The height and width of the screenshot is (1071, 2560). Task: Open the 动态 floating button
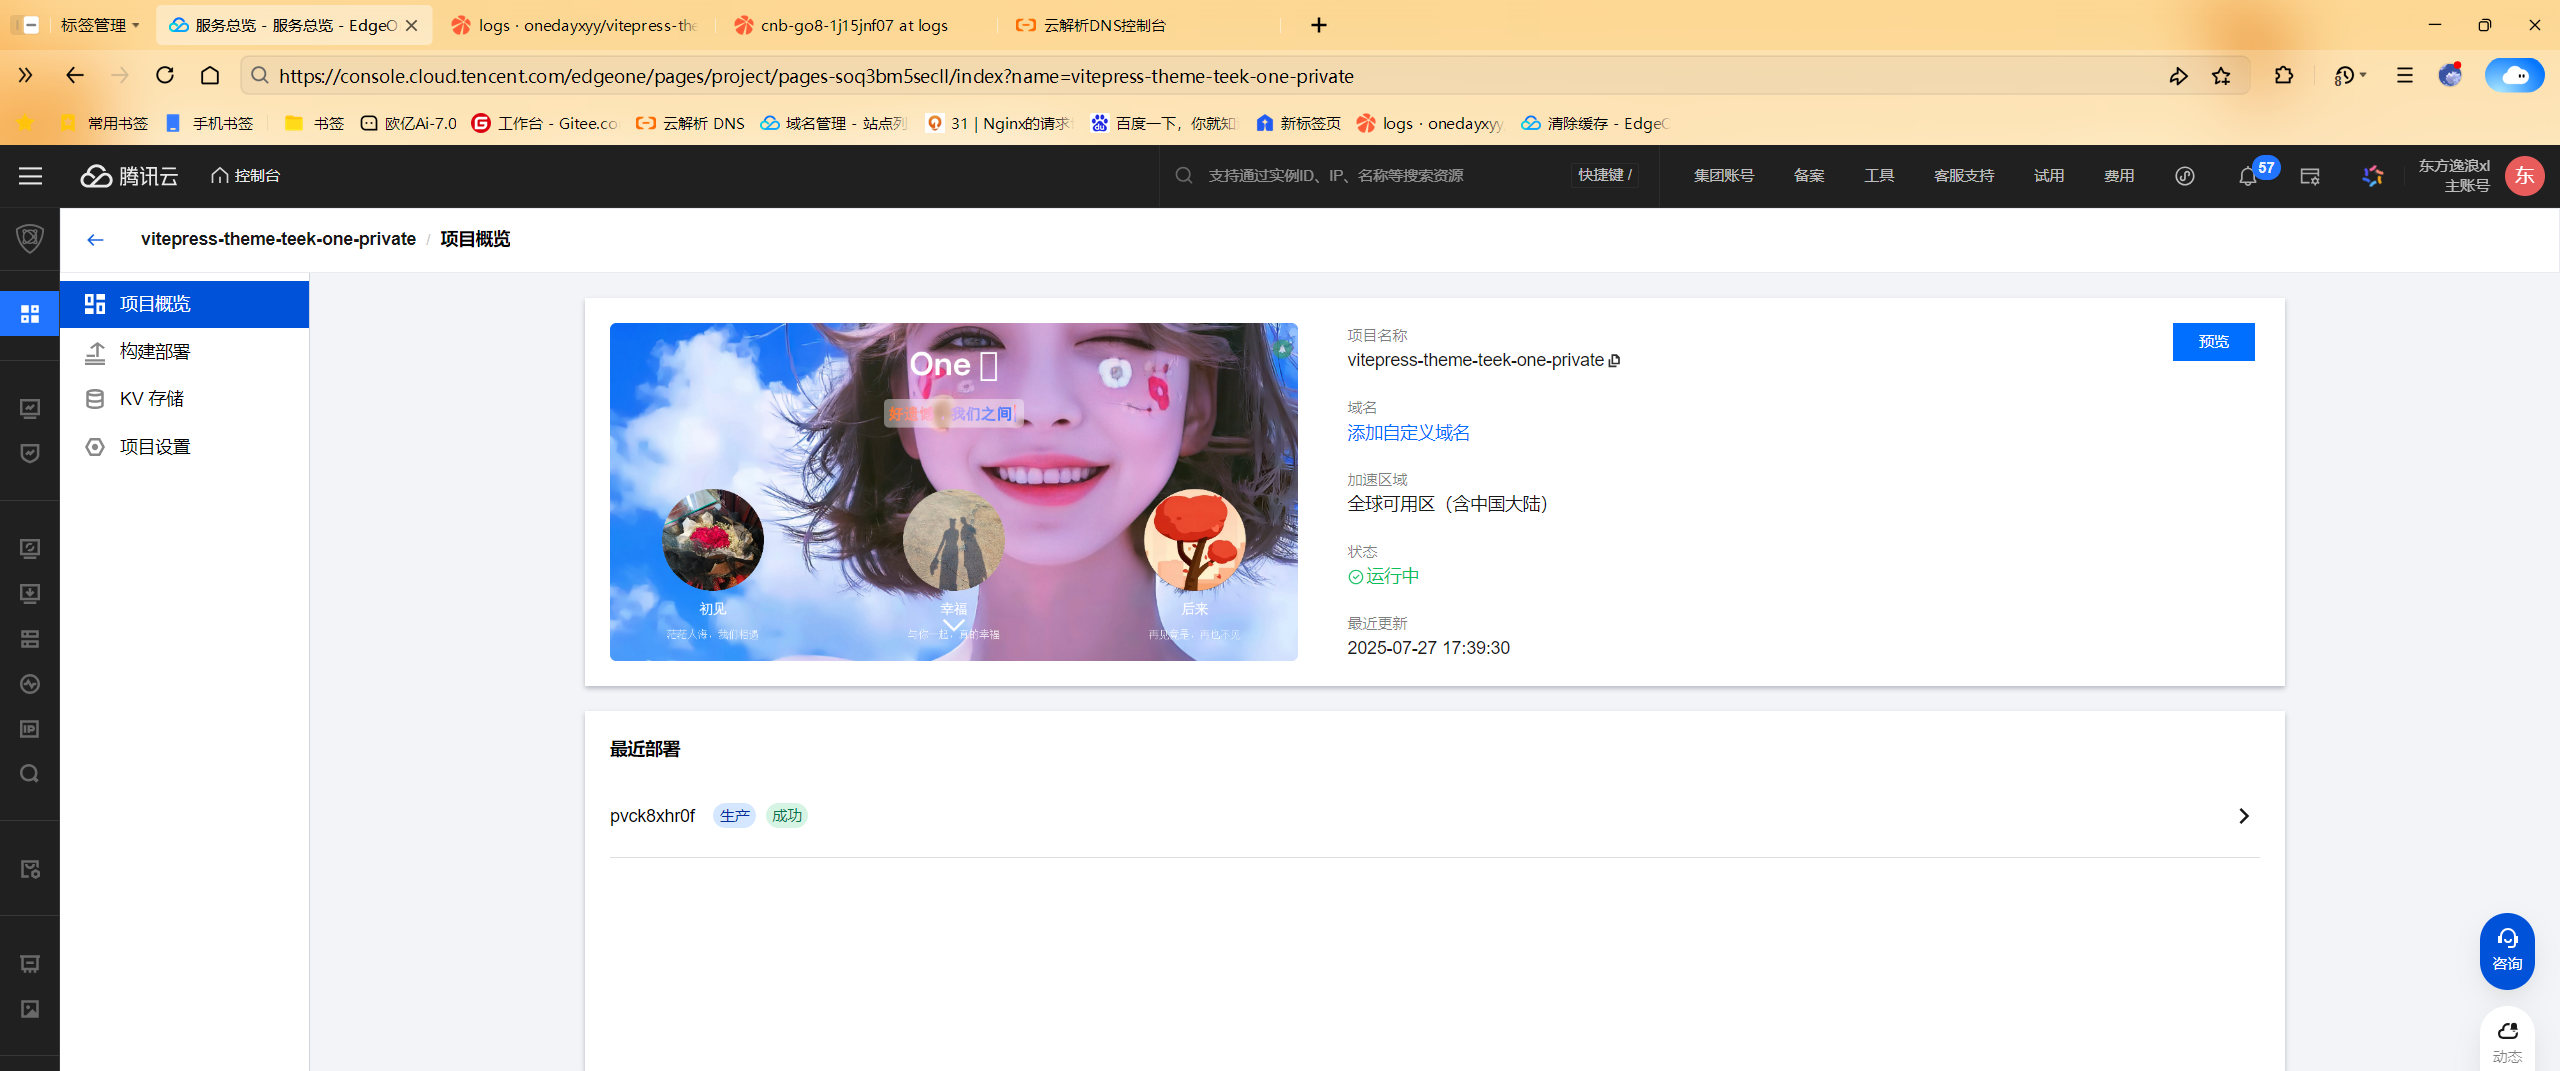[2507, 1042]
